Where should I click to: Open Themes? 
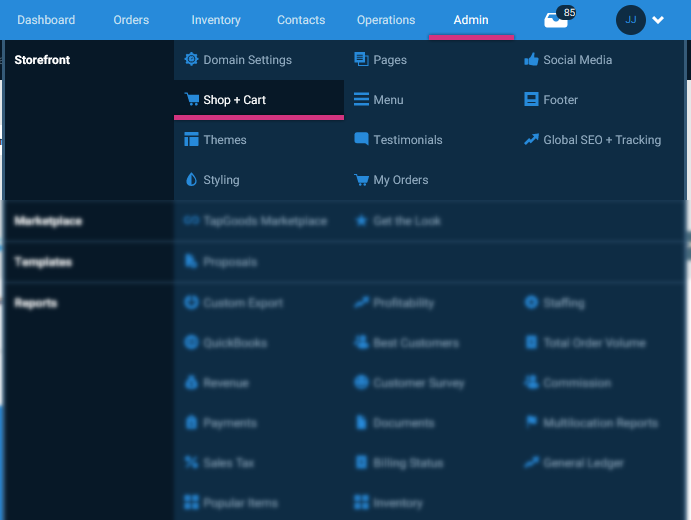225,140
